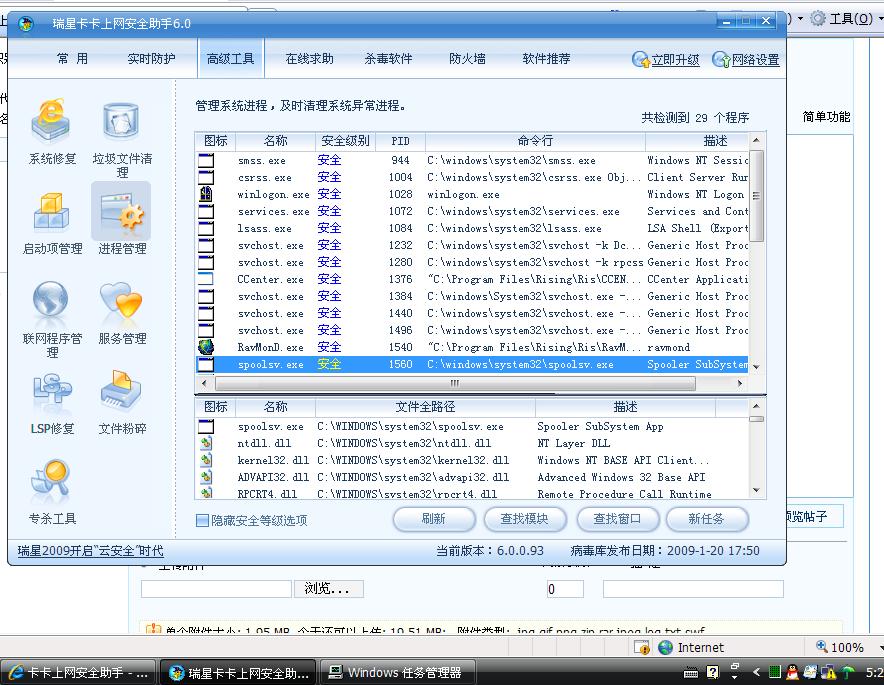Open the 服务管理 heart icon
Screen dimensions: 884x685
121,300
